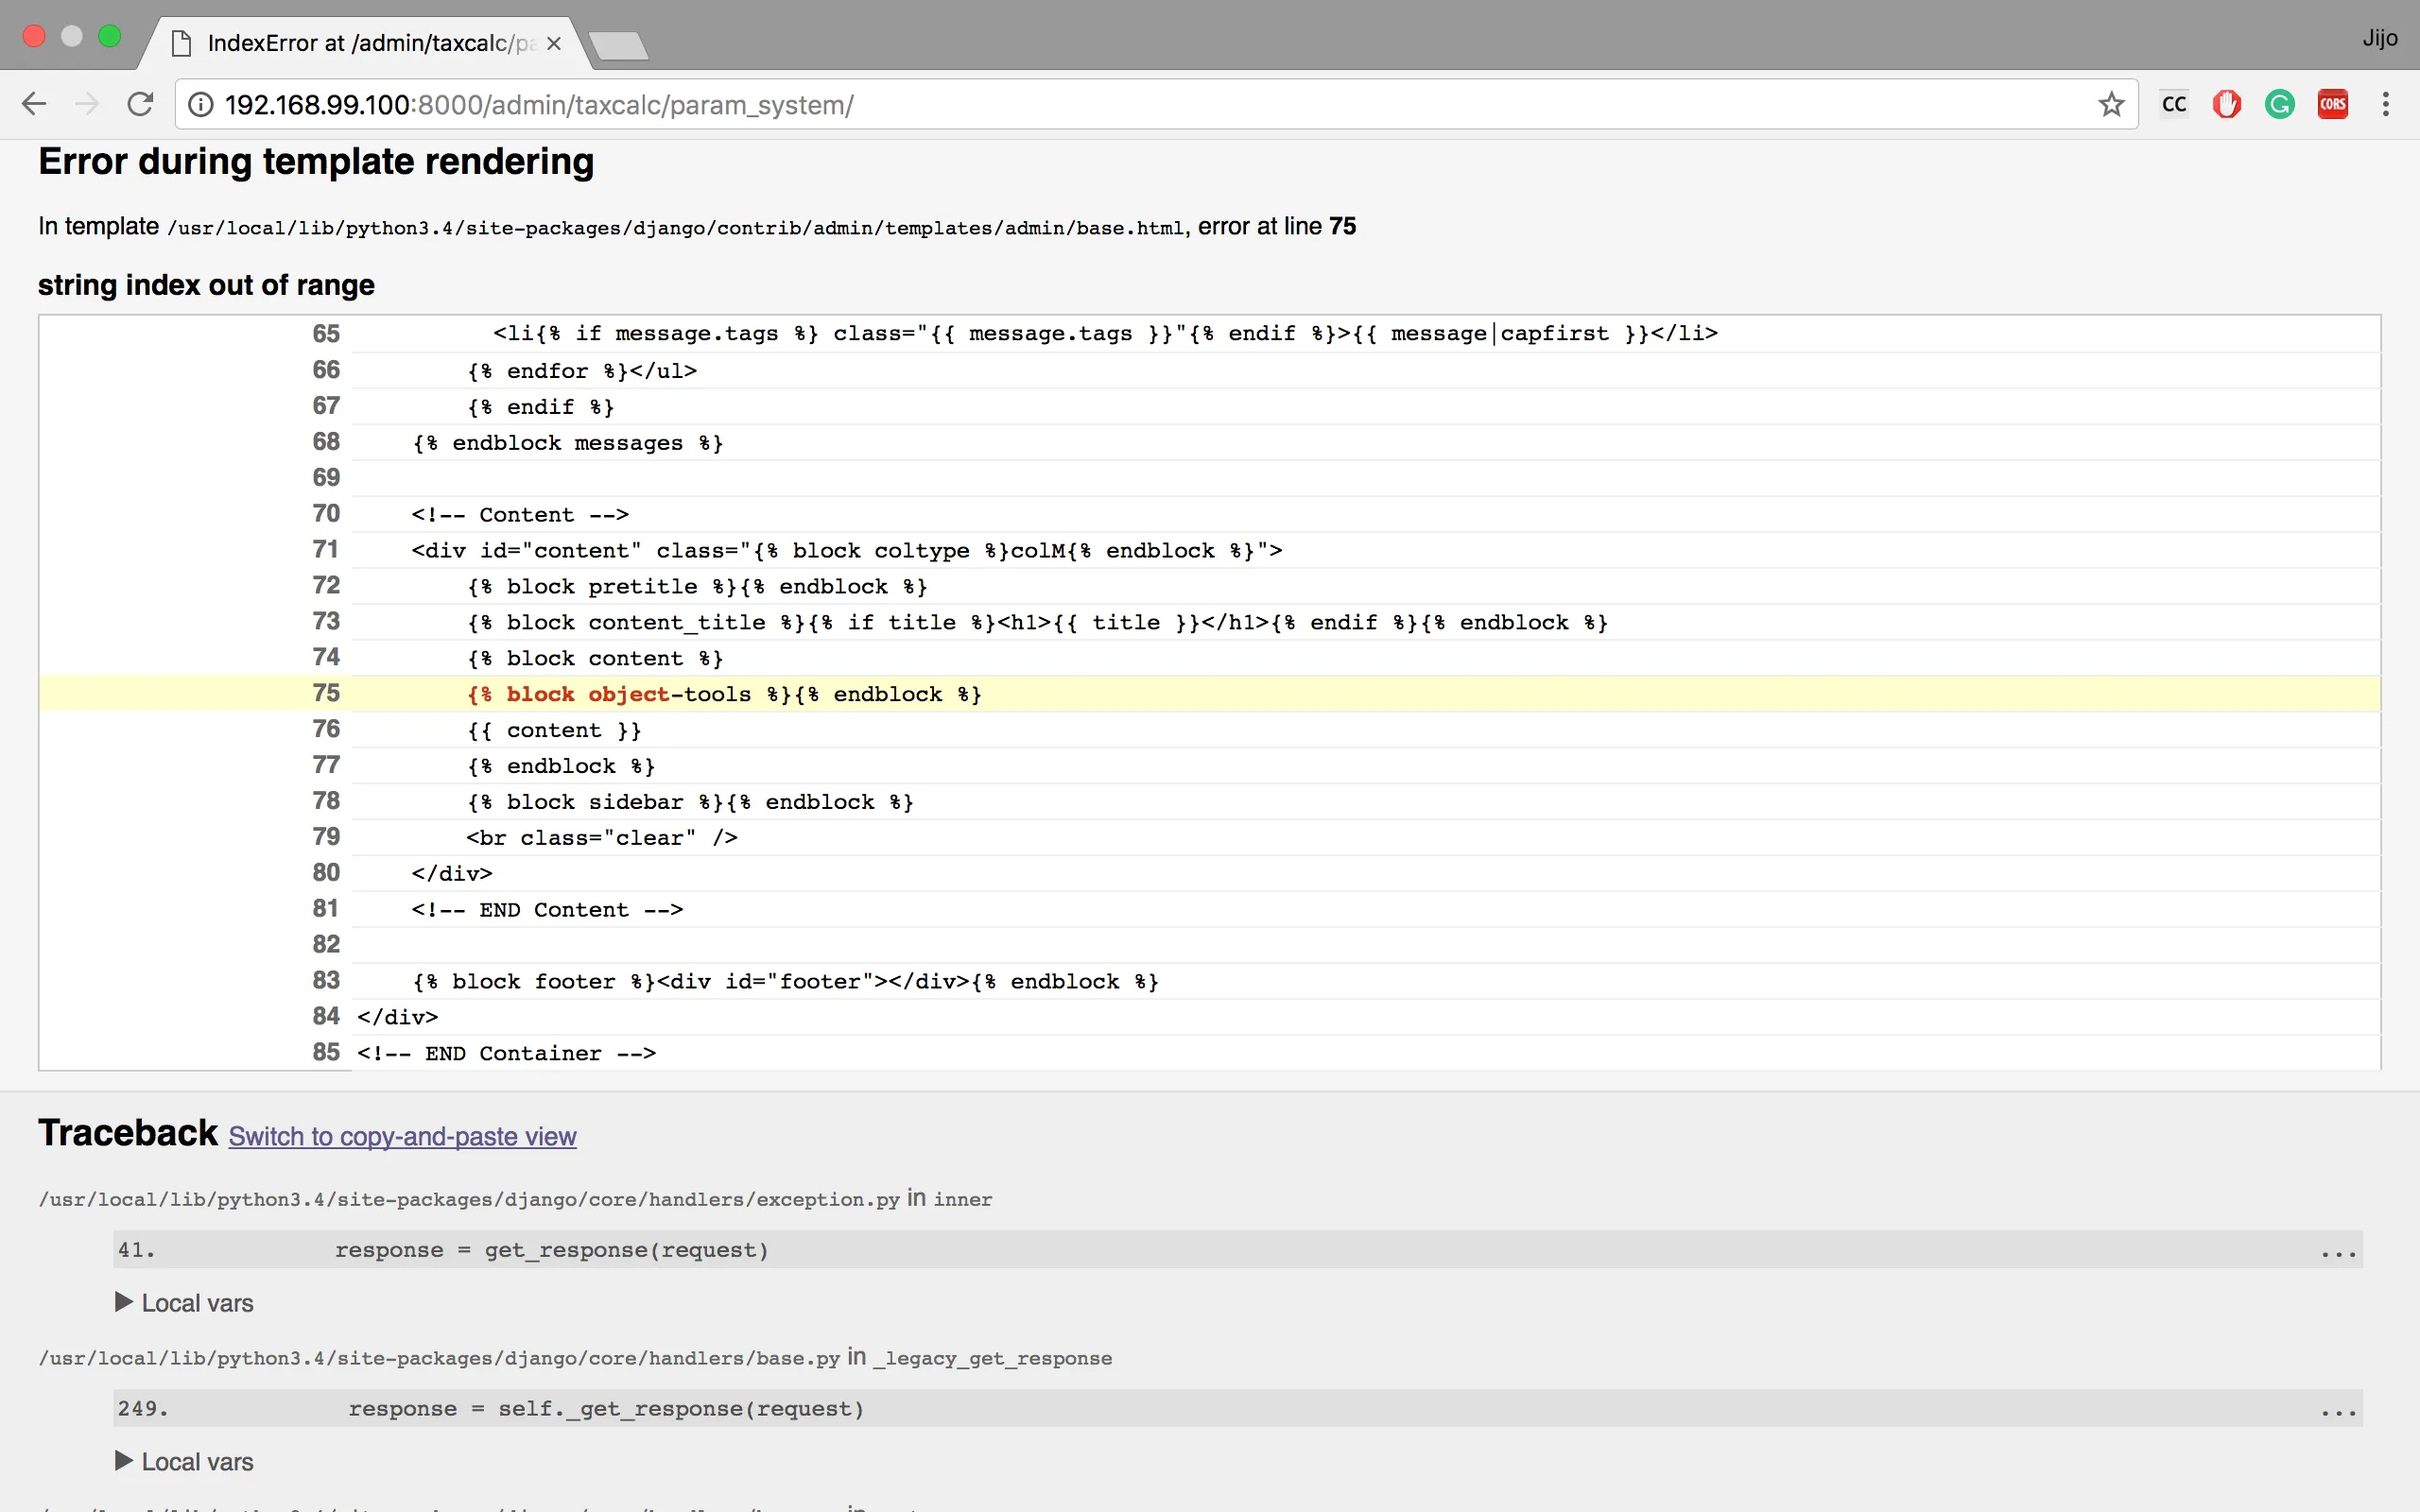2420x1512 pixels.
Task: Bookmark page with star icon
Action: (x=2110, y=104)
